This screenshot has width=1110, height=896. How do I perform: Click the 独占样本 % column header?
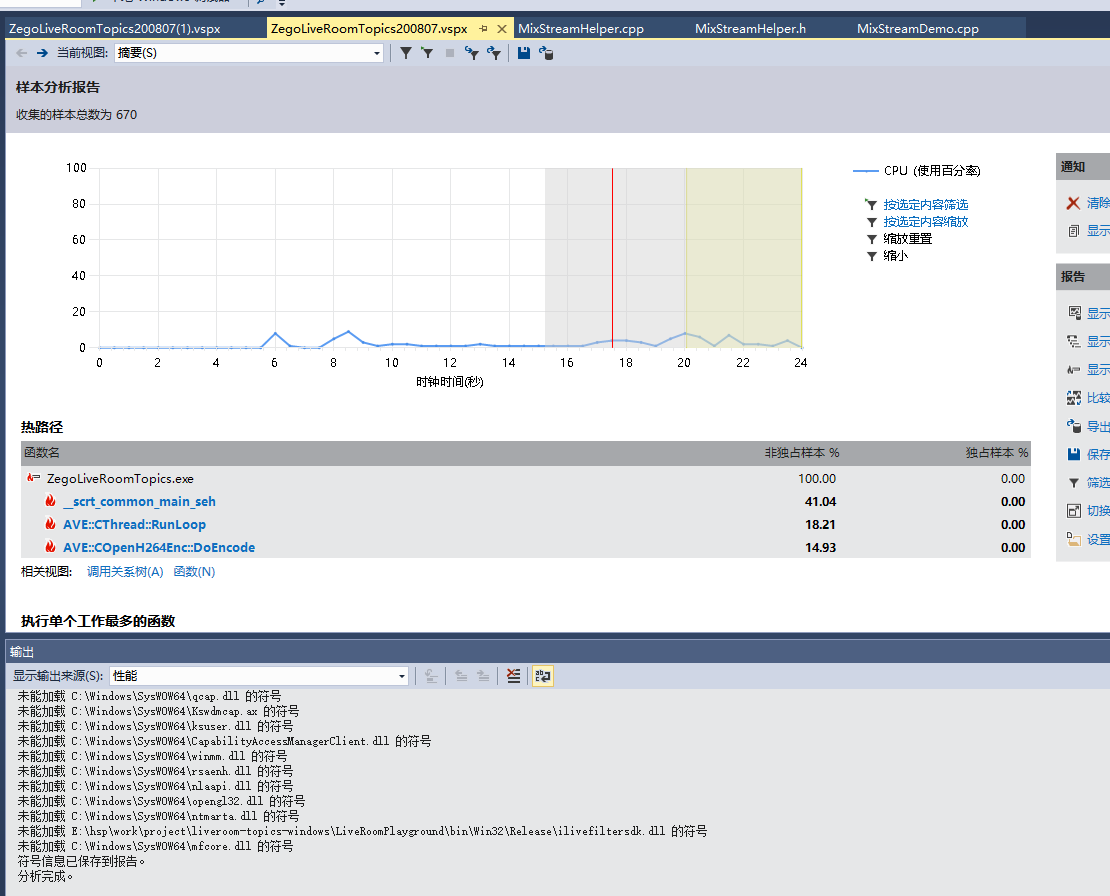997,452
